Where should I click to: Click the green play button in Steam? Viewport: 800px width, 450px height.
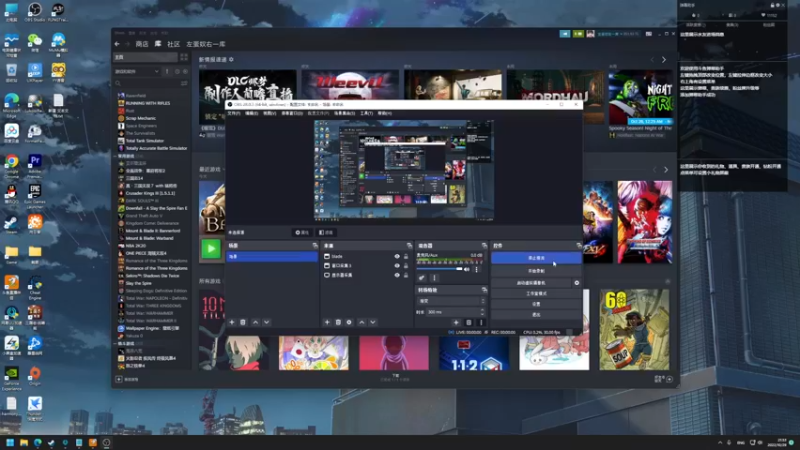click(211, 249)
